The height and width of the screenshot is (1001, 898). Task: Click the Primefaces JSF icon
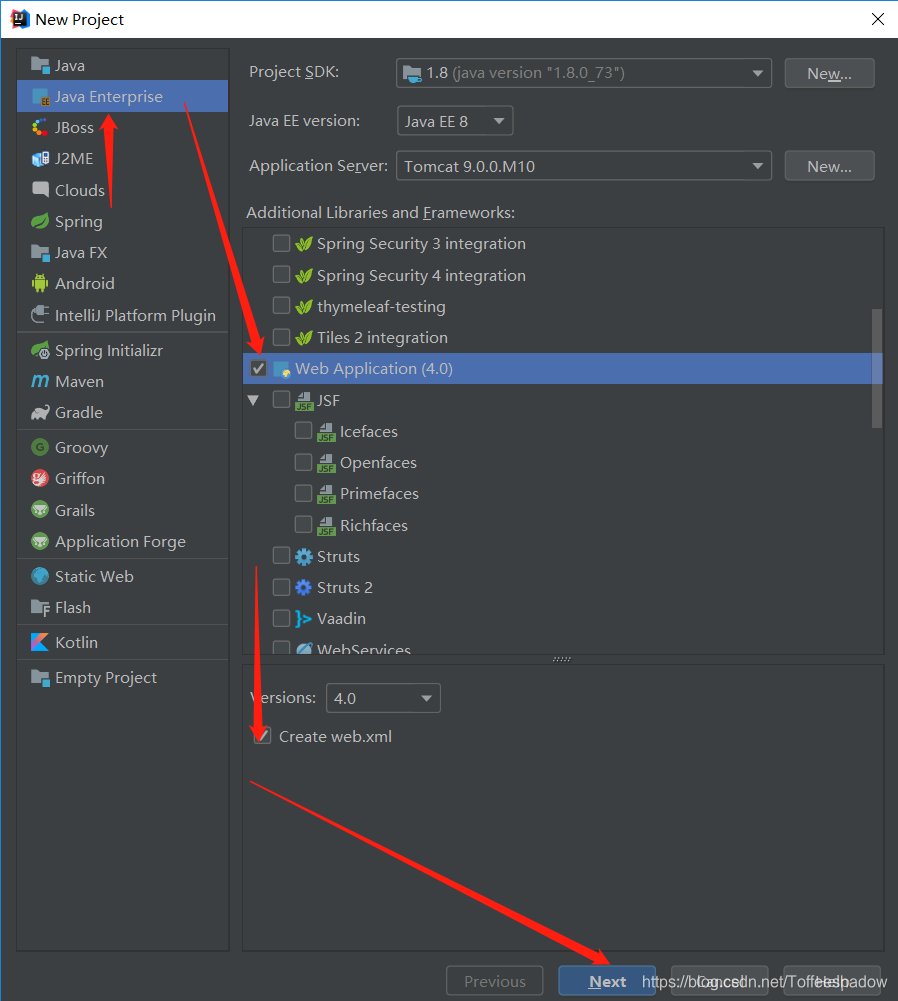326,493
